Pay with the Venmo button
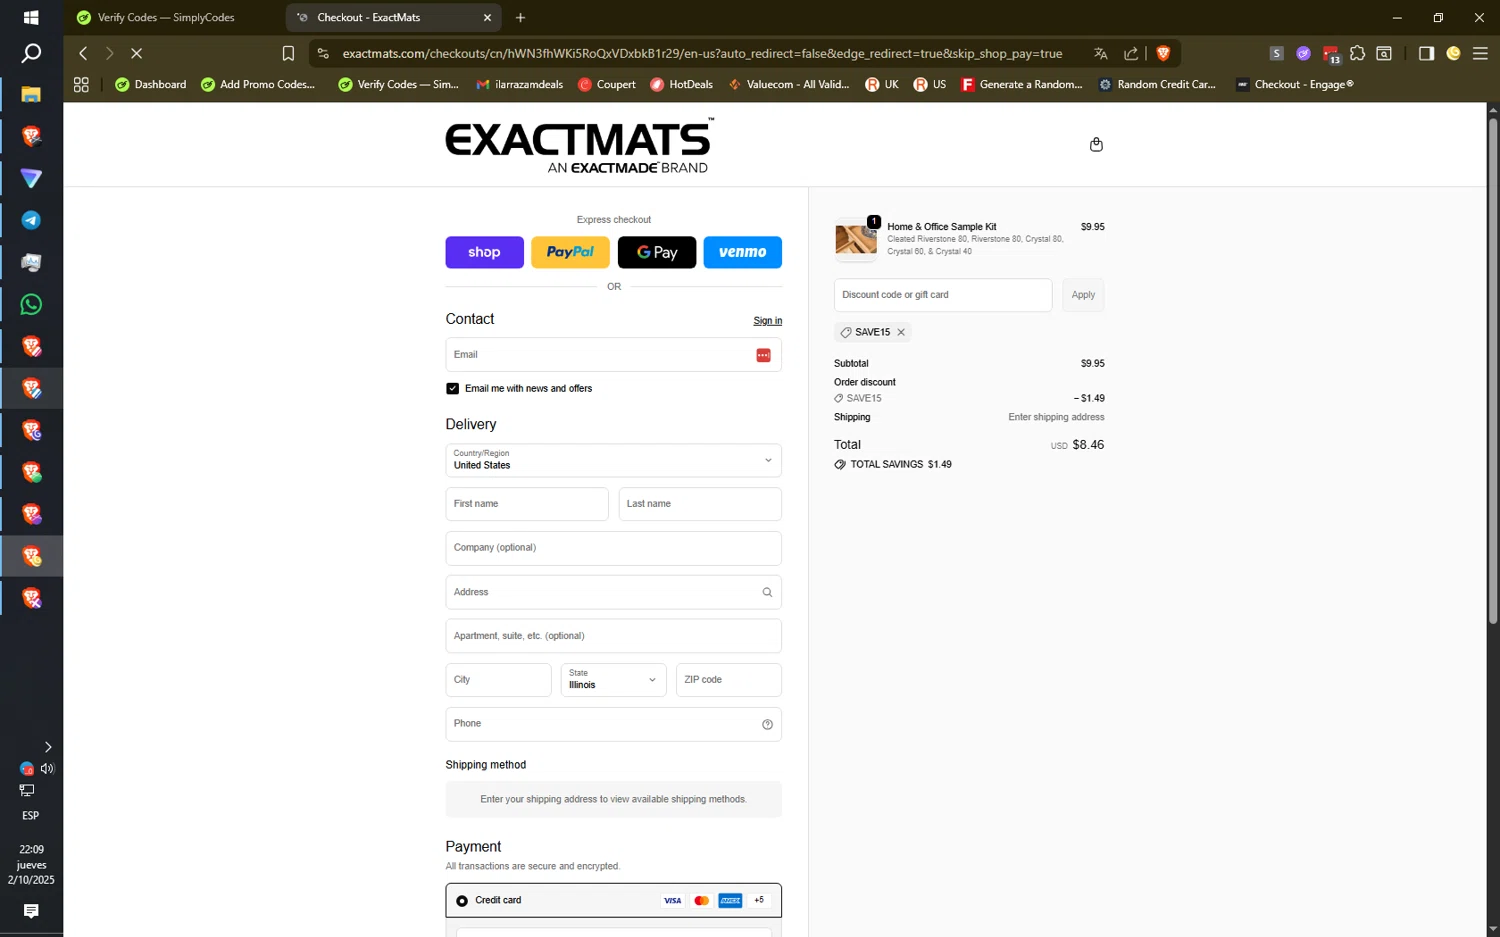 (743, 252)
